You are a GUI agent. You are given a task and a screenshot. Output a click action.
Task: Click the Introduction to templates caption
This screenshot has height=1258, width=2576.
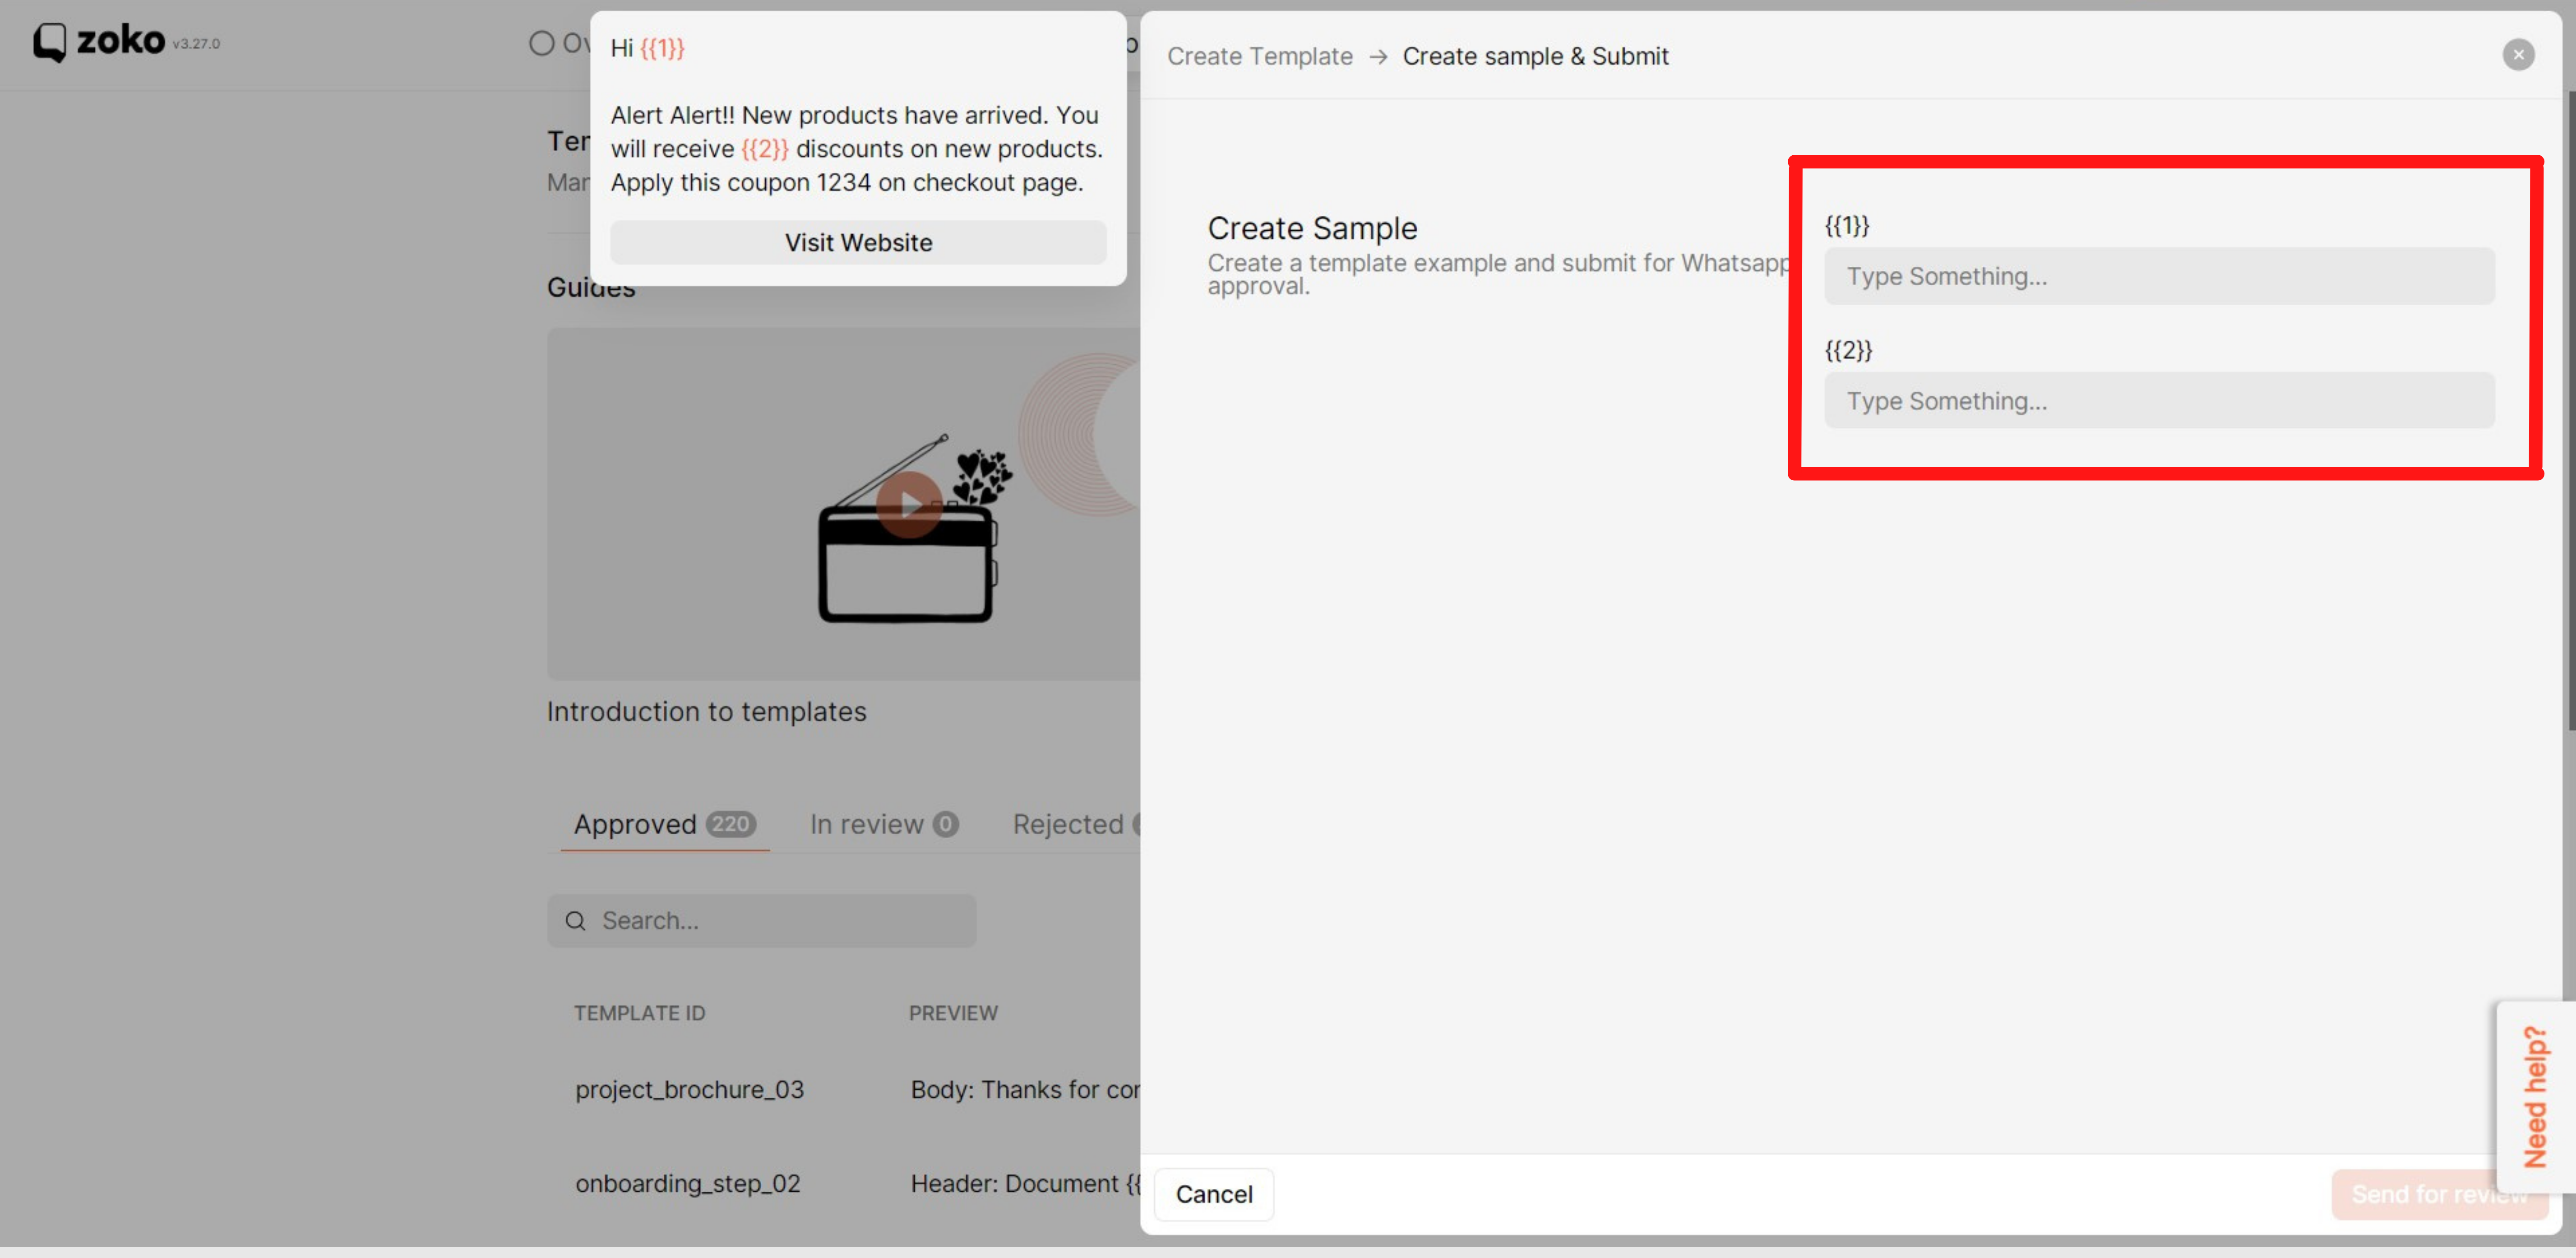click(706, 711)
